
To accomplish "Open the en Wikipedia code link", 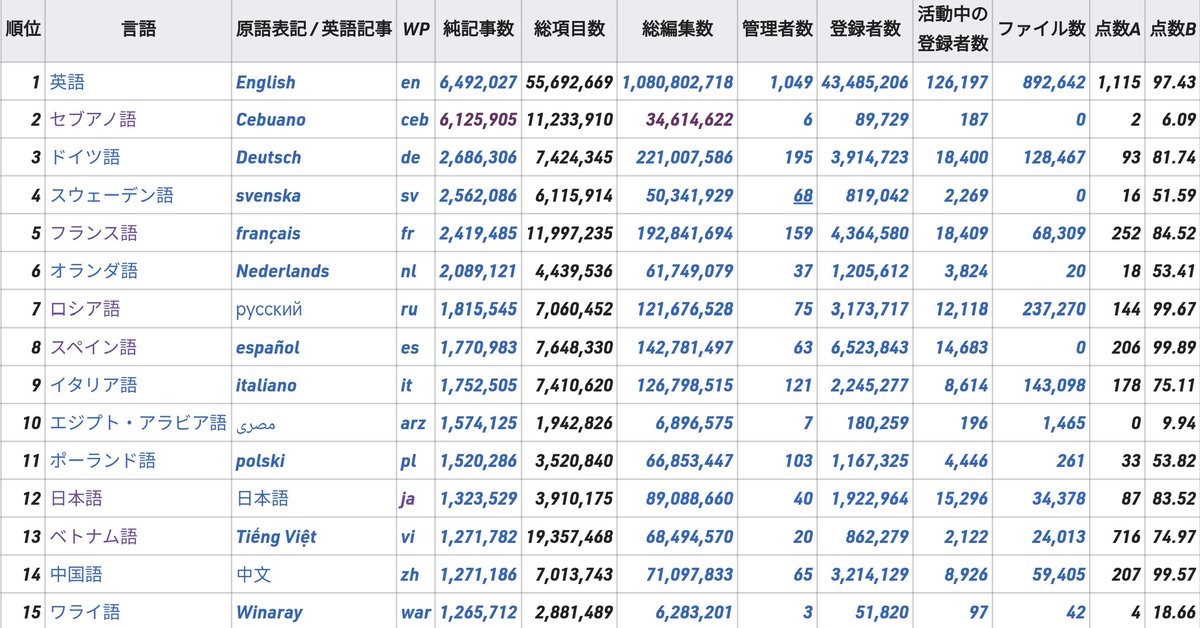I will (x=410, y=83).
